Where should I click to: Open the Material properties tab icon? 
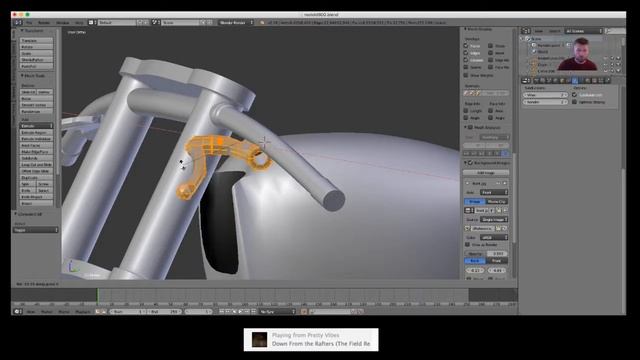[x=587, y=80]
